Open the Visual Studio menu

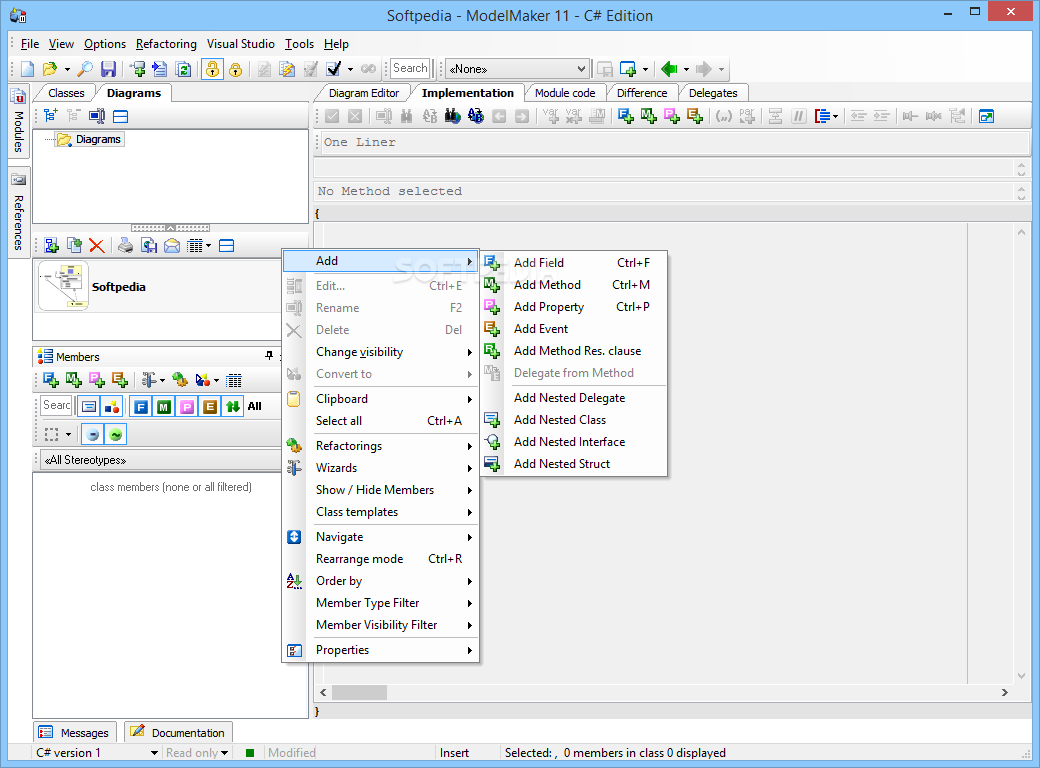tap(240, 44)
